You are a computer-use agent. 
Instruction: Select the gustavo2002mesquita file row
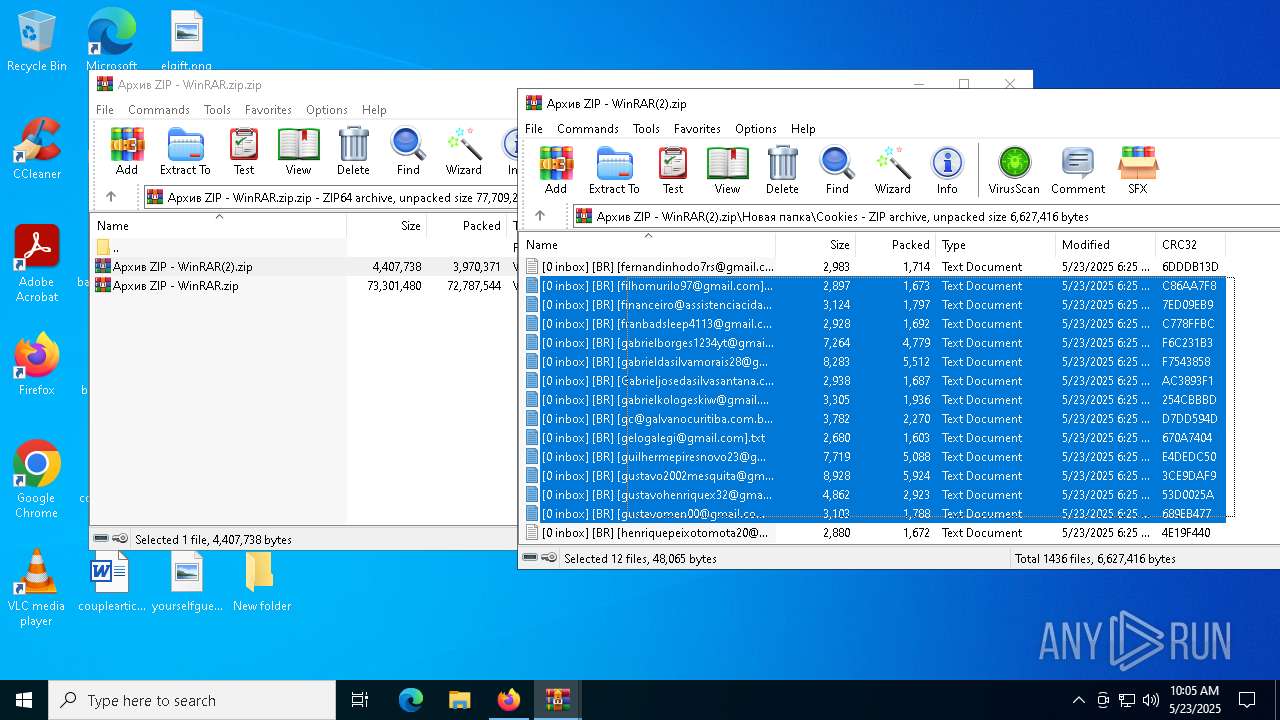pos(873,476)
